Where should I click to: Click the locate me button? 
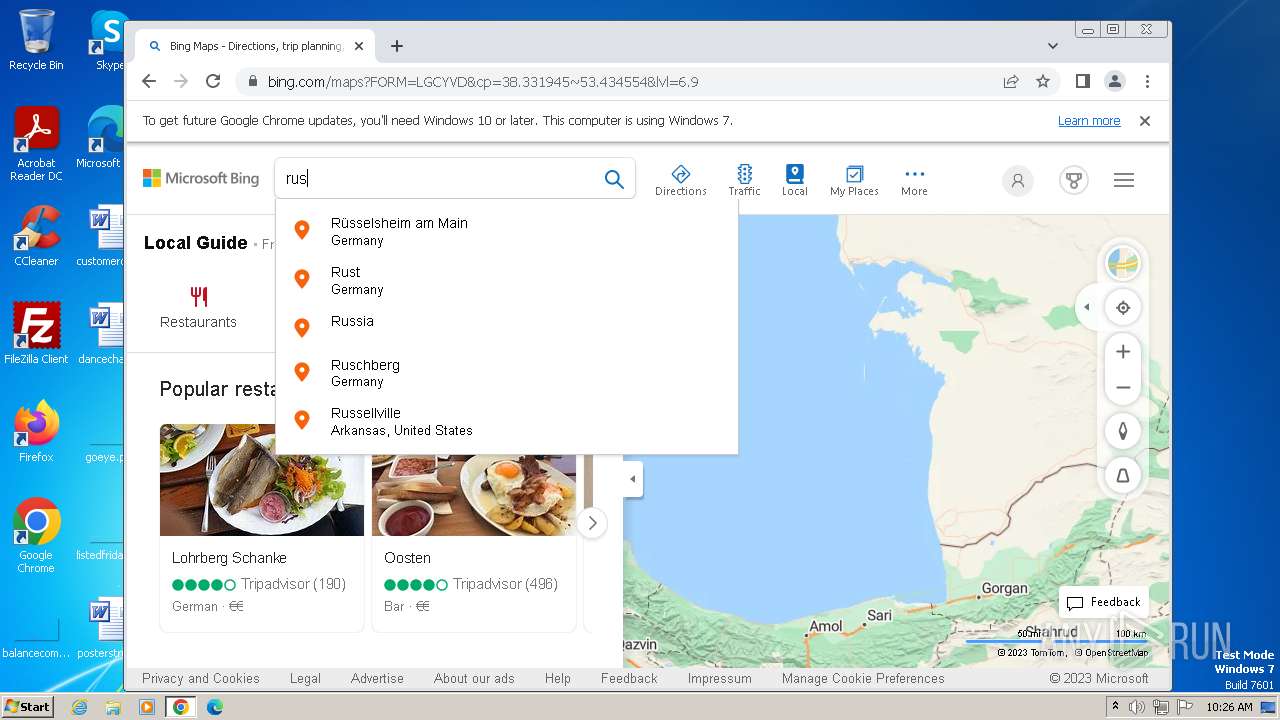(1123, 308)
